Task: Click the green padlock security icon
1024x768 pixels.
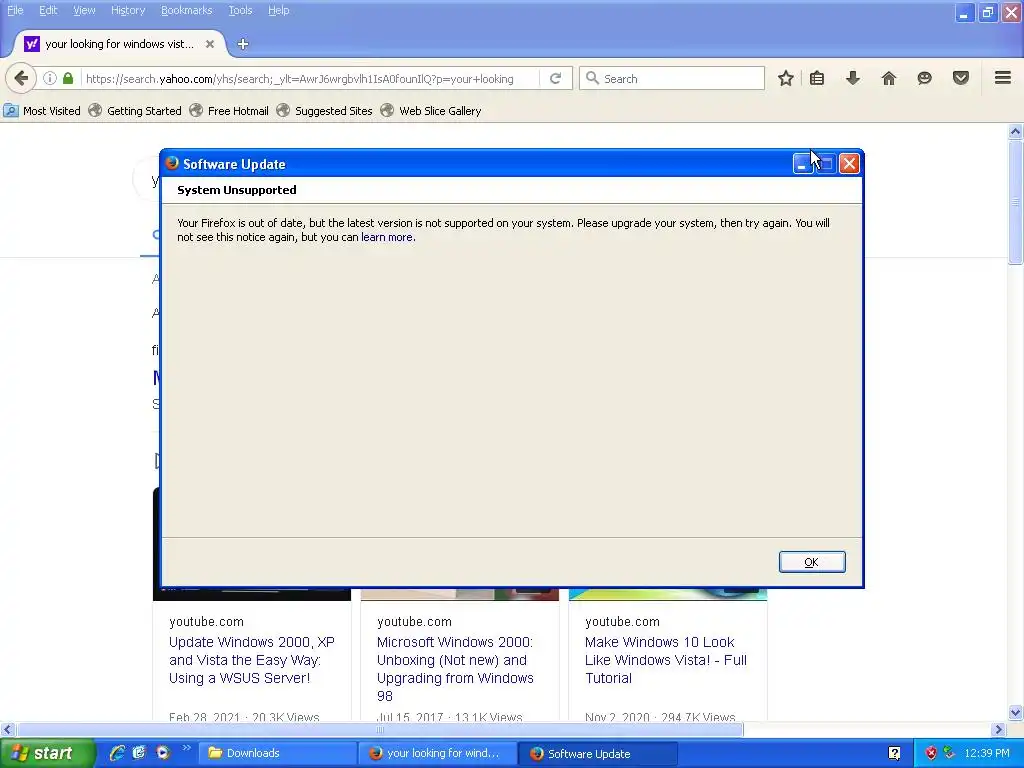Action: (x=68, y=78)
